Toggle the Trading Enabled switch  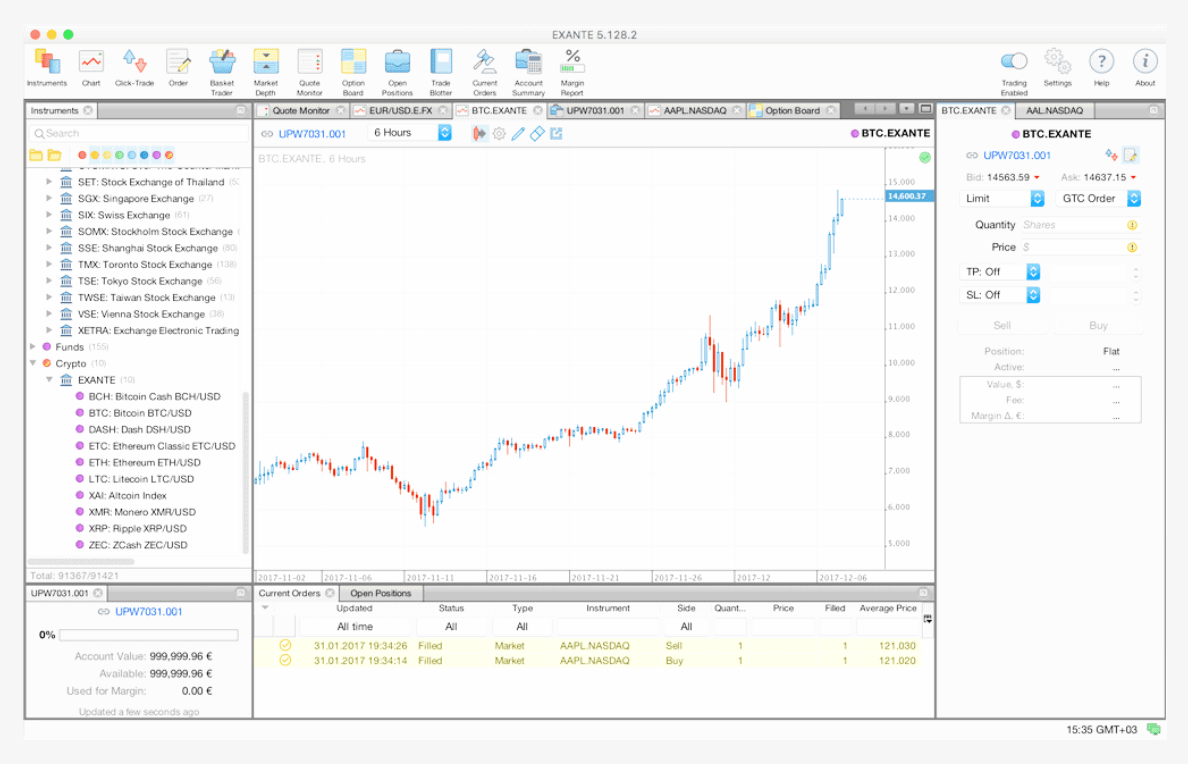click(1014, 61)
